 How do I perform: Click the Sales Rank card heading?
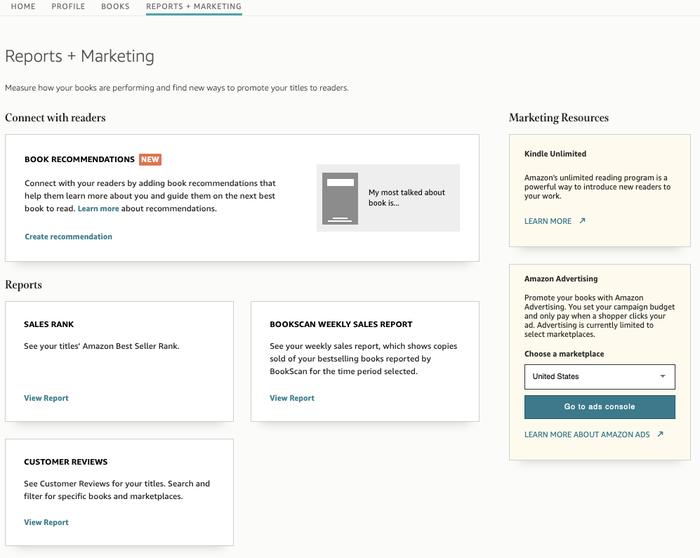tap(49, 324)
